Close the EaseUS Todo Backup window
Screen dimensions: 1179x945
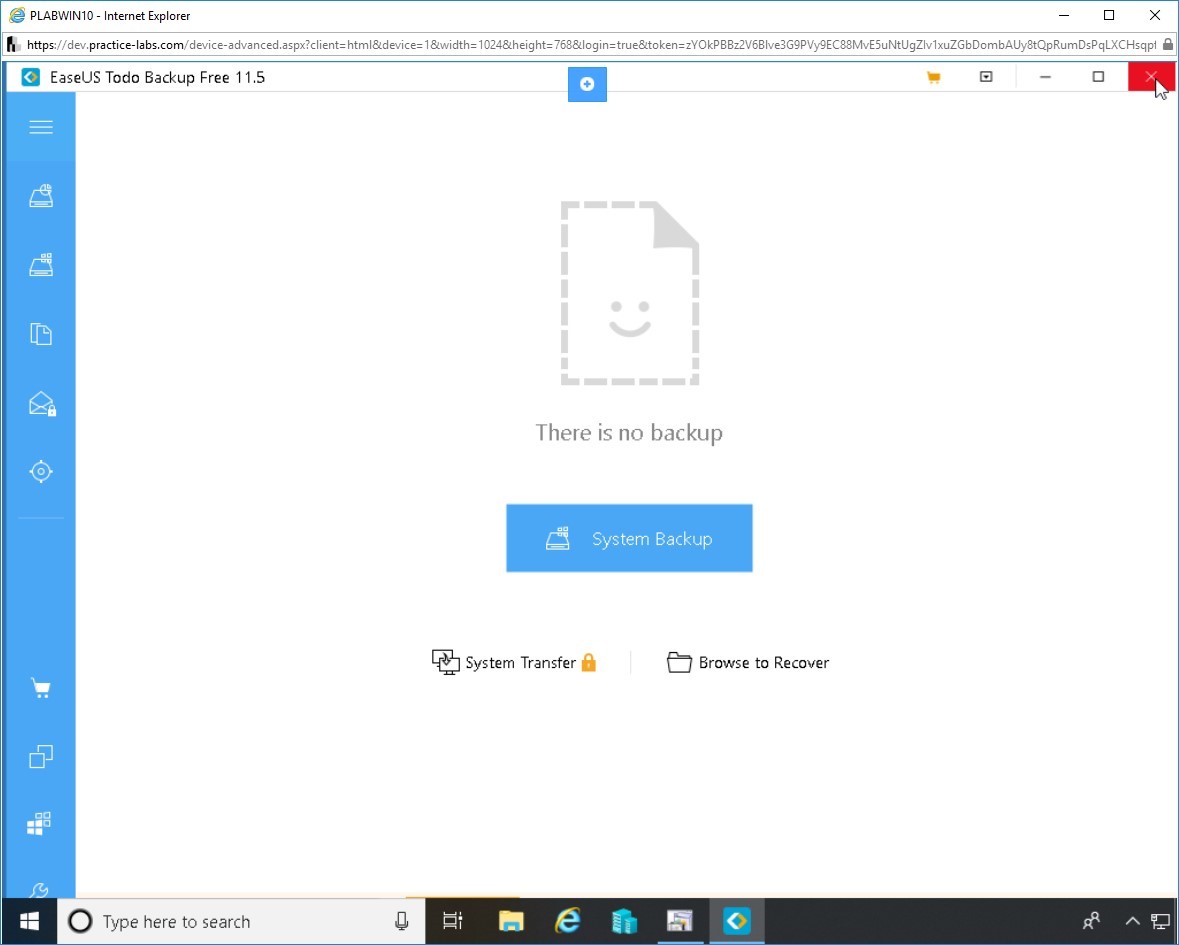coord(1150,77)
